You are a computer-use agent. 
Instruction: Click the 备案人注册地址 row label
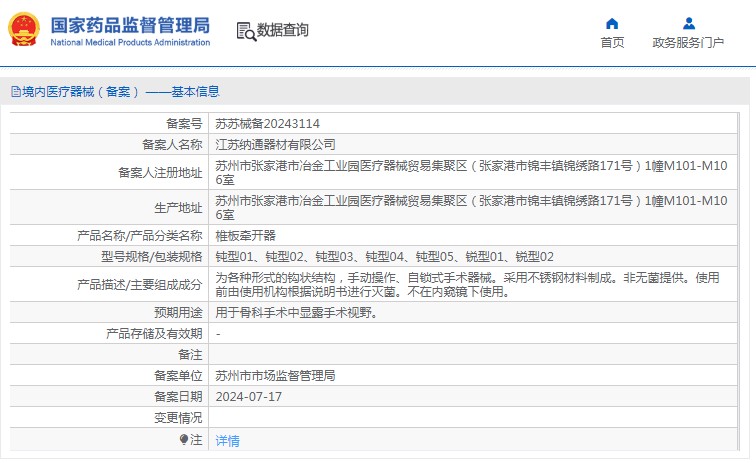pyautogui.click(x=160, y=173)
